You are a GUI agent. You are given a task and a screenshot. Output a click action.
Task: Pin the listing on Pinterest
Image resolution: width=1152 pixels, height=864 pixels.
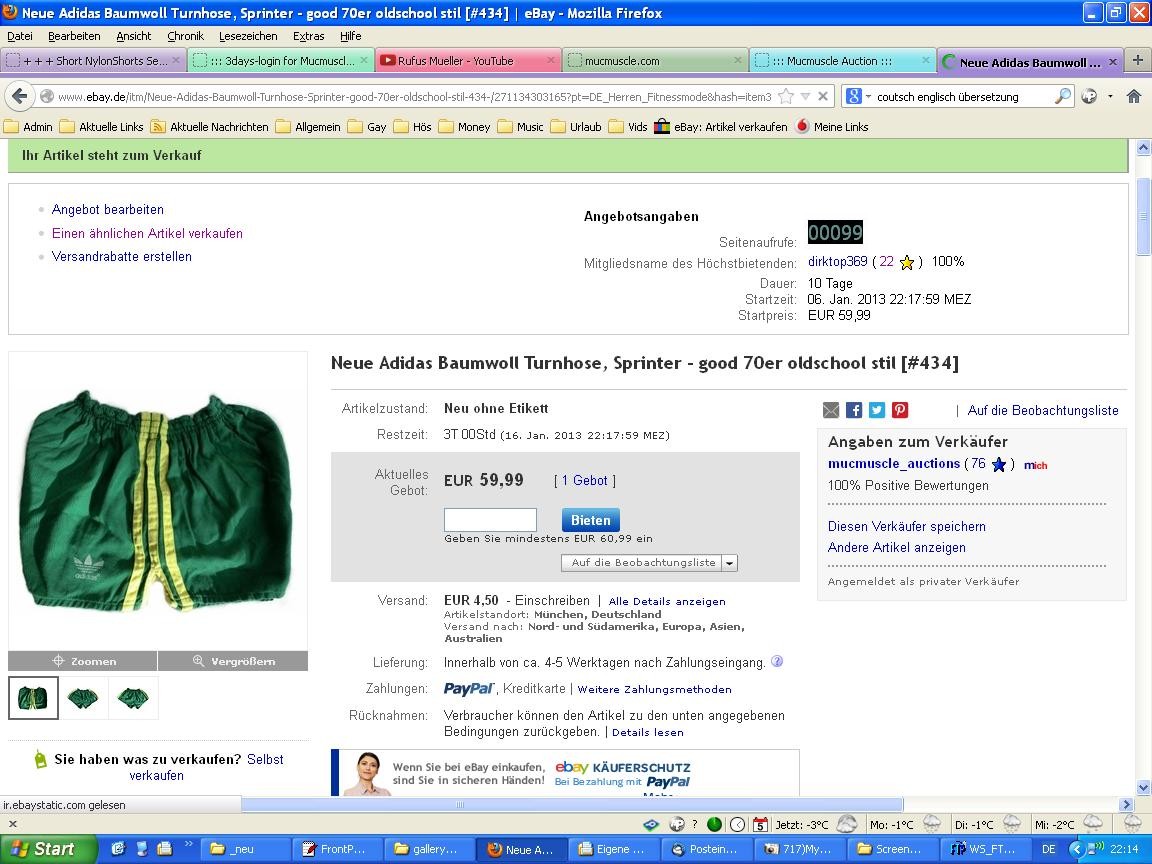900,410
